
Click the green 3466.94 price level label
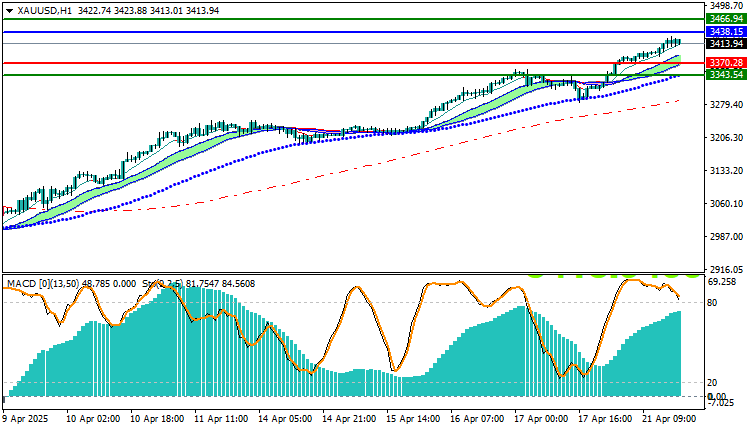click(x=726, y=19)
